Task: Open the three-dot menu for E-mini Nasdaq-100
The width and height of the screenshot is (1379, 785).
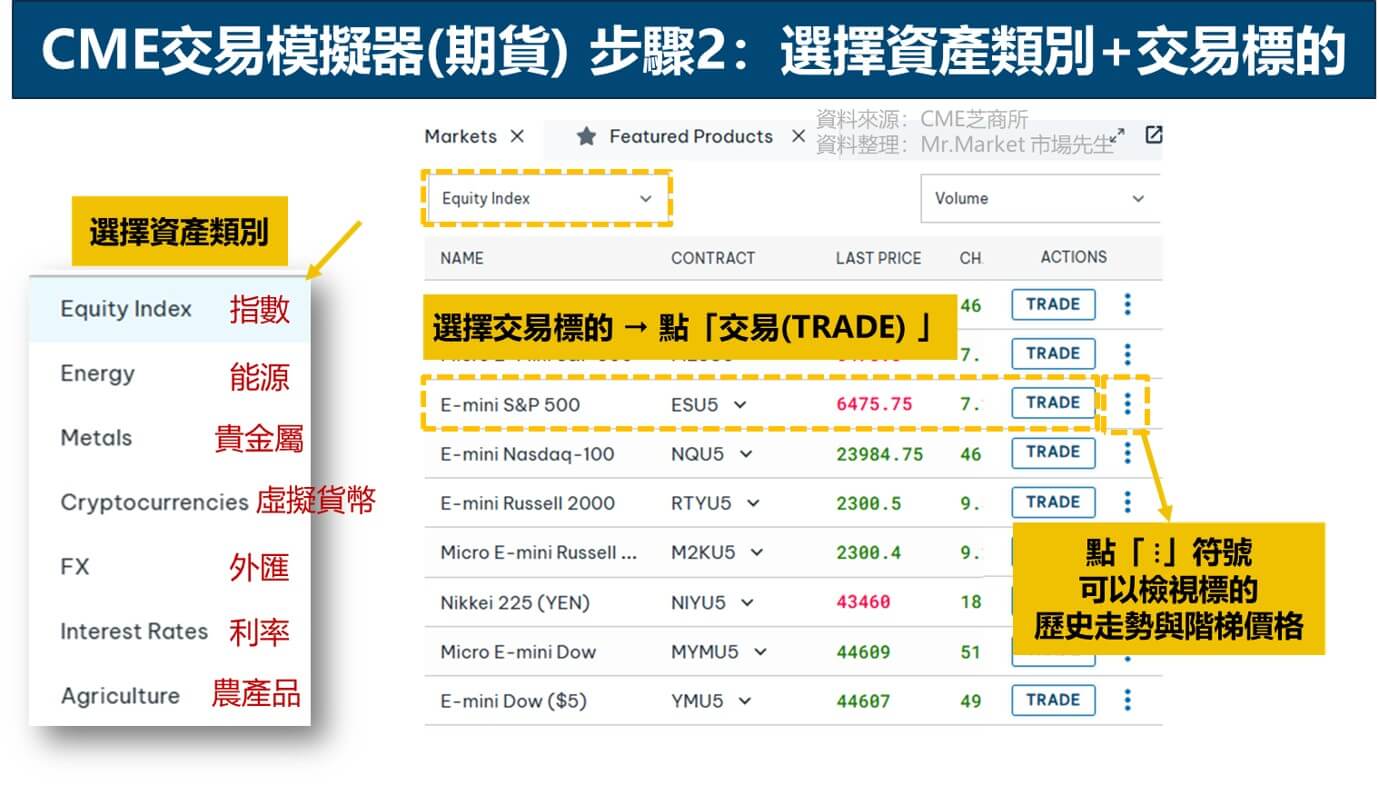Action: tap(1127, 453)
